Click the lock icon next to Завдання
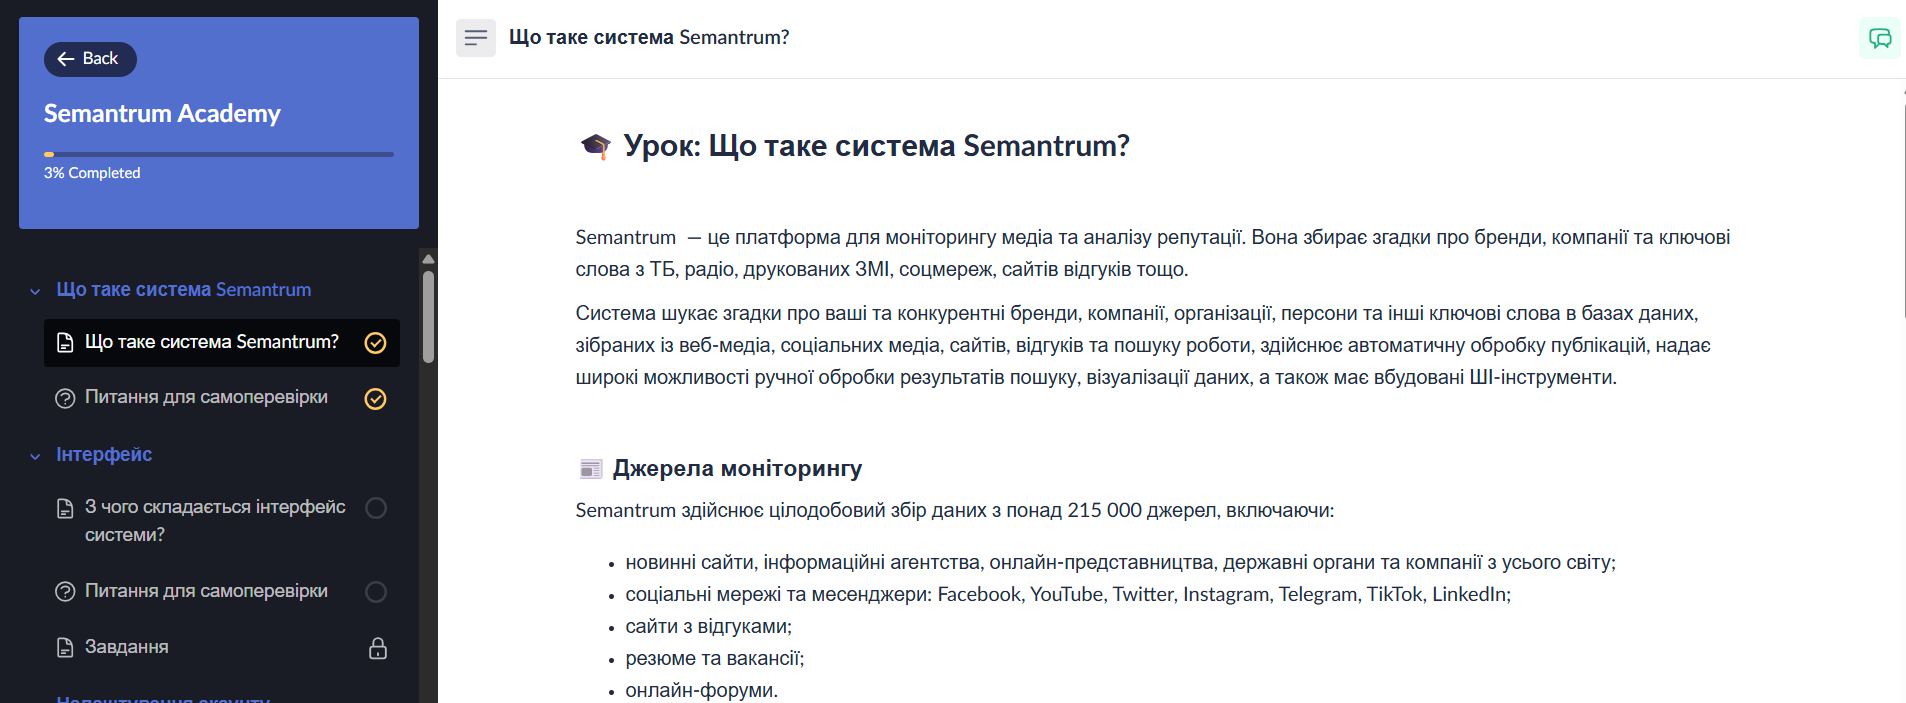The height and width of the screenshot is (703, 1906). (378, 648)
